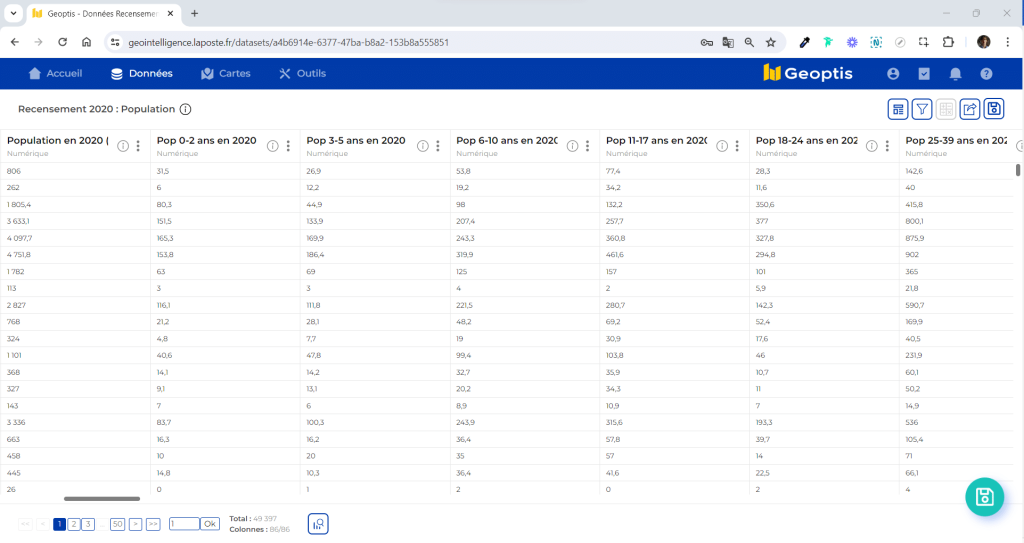
Task: Show info for Recensement 2020 Population title
Action: (185, 109)
